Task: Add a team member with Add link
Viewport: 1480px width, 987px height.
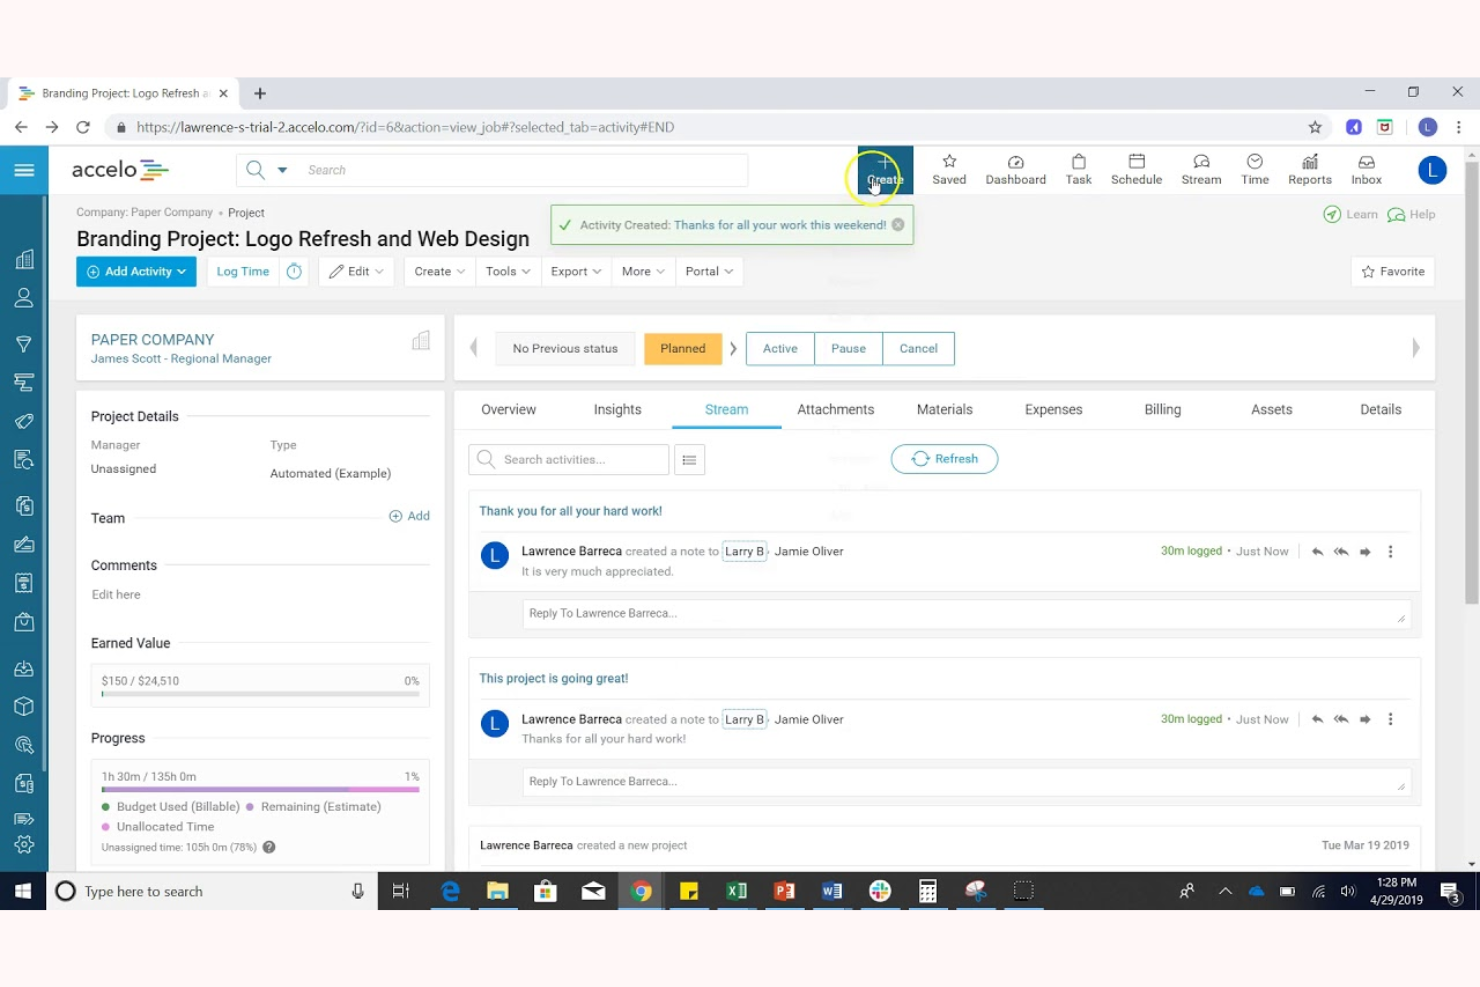Action: 409,516
